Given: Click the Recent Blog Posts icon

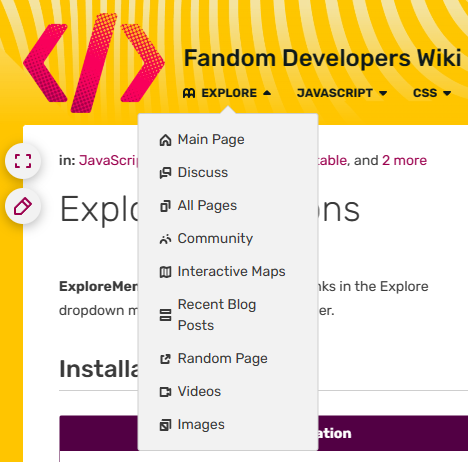Looking at the screenshot, I should 165,315.
